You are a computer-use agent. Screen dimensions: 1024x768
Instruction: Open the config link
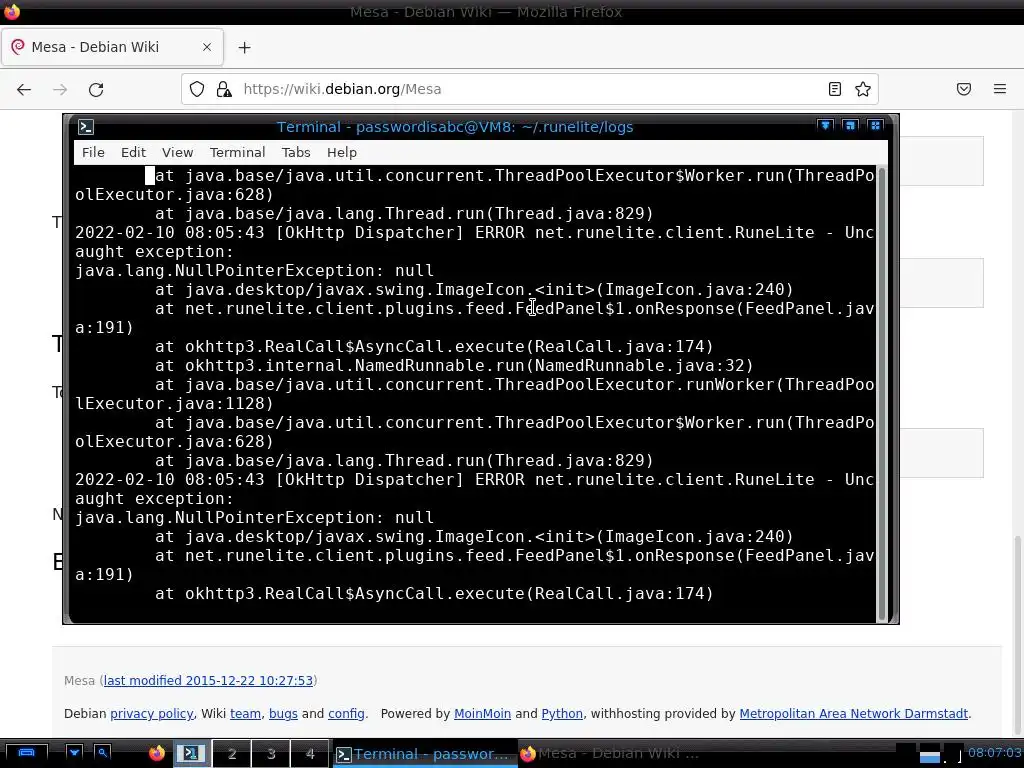[x=346, y=714]
